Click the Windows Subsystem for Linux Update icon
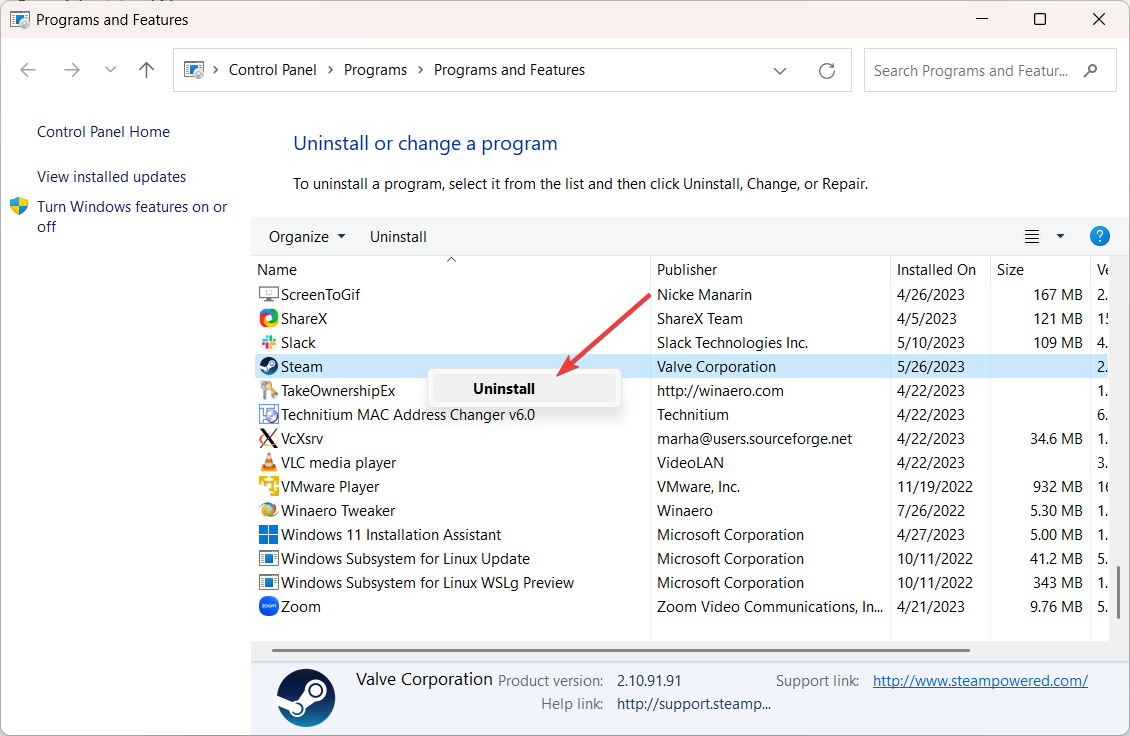This screenshot has height=736, width=1130. click(x=268, y=559)
